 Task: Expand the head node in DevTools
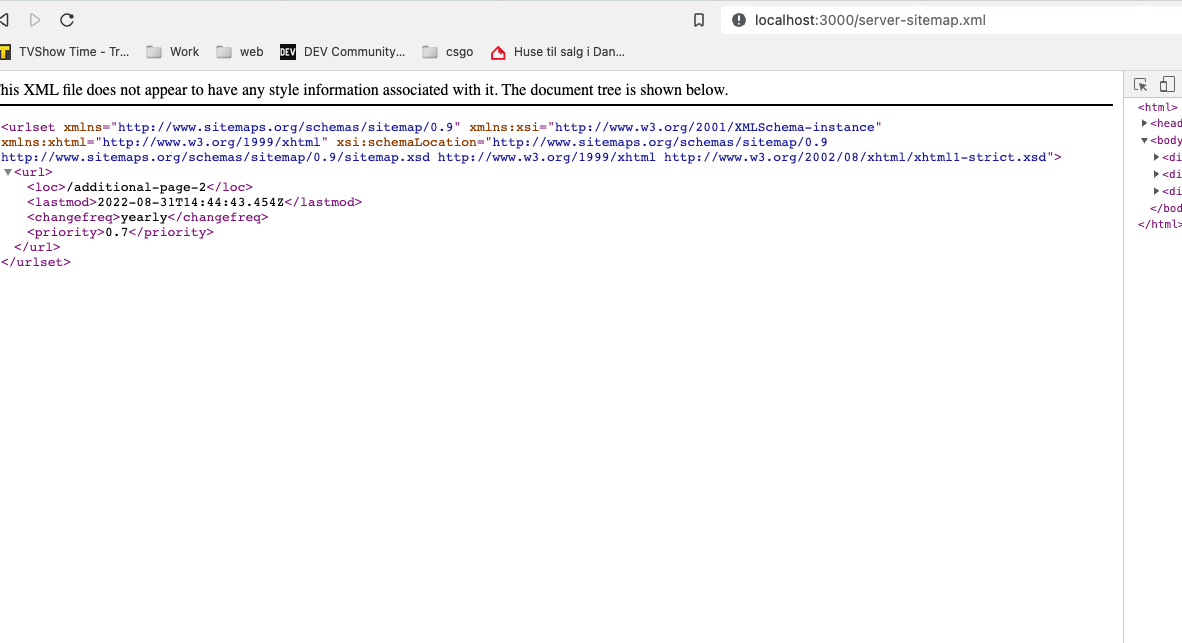click(x=1144, y=124)
